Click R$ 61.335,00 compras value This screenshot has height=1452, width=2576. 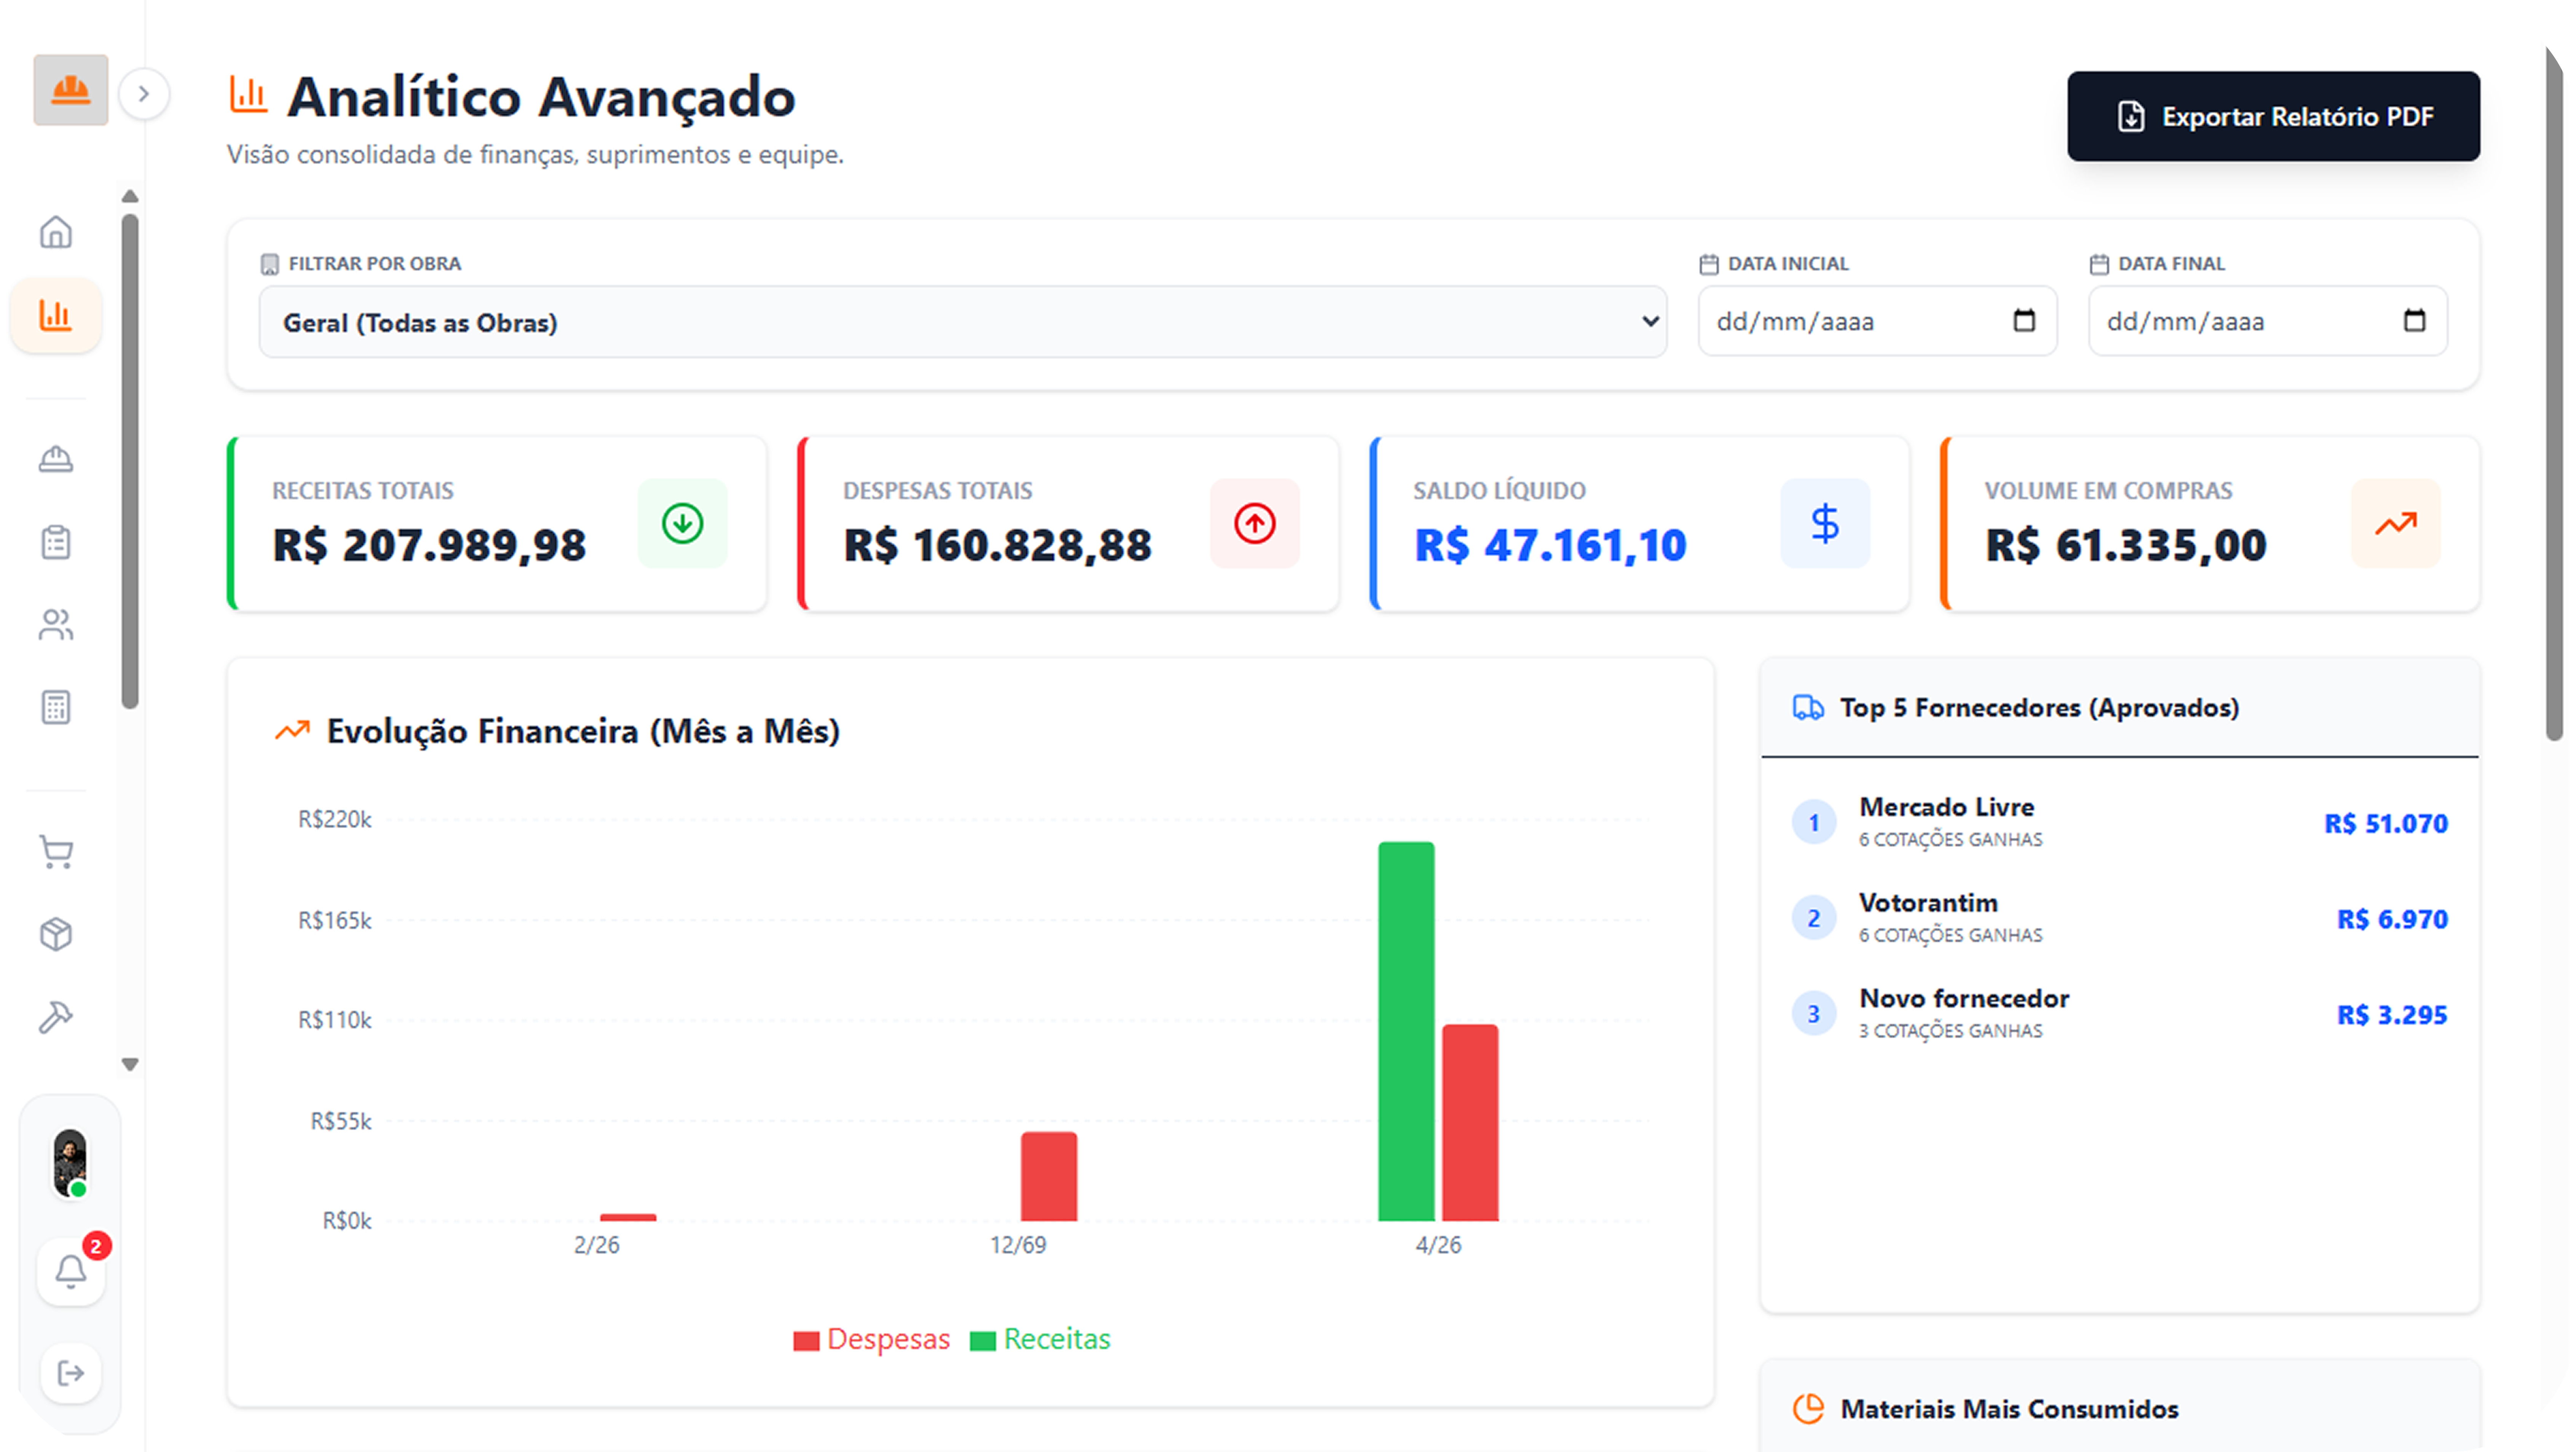click(2126, 546)
